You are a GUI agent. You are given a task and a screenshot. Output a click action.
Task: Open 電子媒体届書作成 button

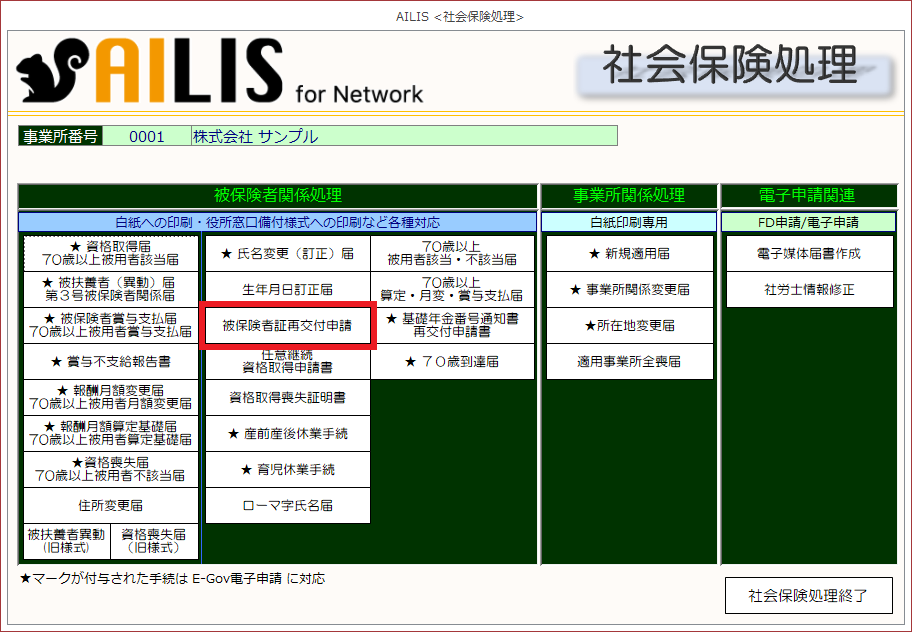[808, 254]
